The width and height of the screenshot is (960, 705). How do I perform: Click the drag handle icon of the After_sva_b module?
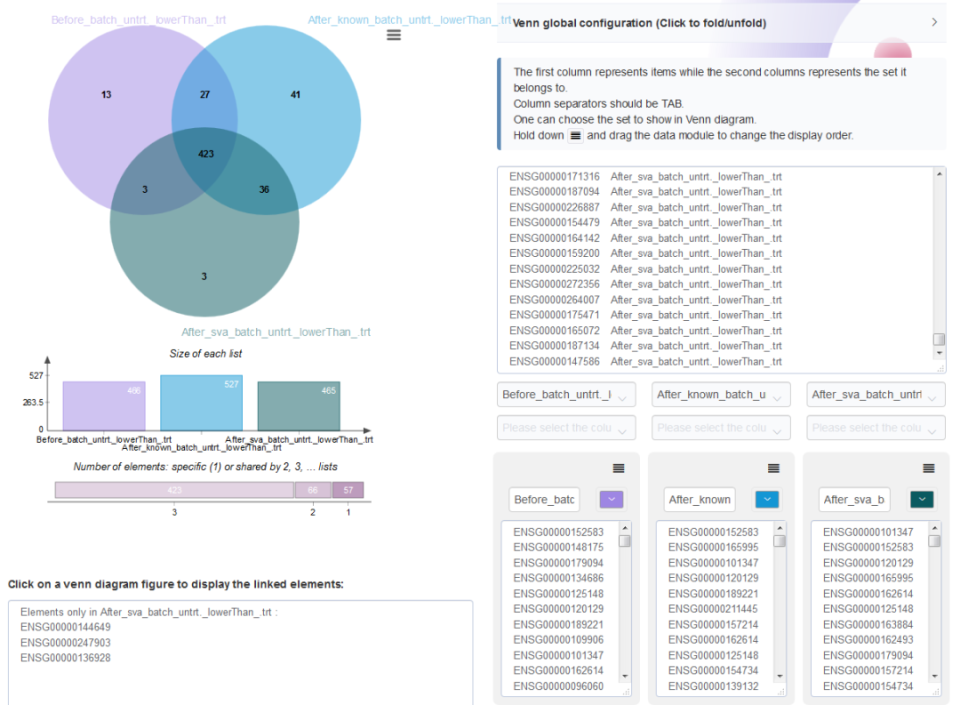pos(928,468)
